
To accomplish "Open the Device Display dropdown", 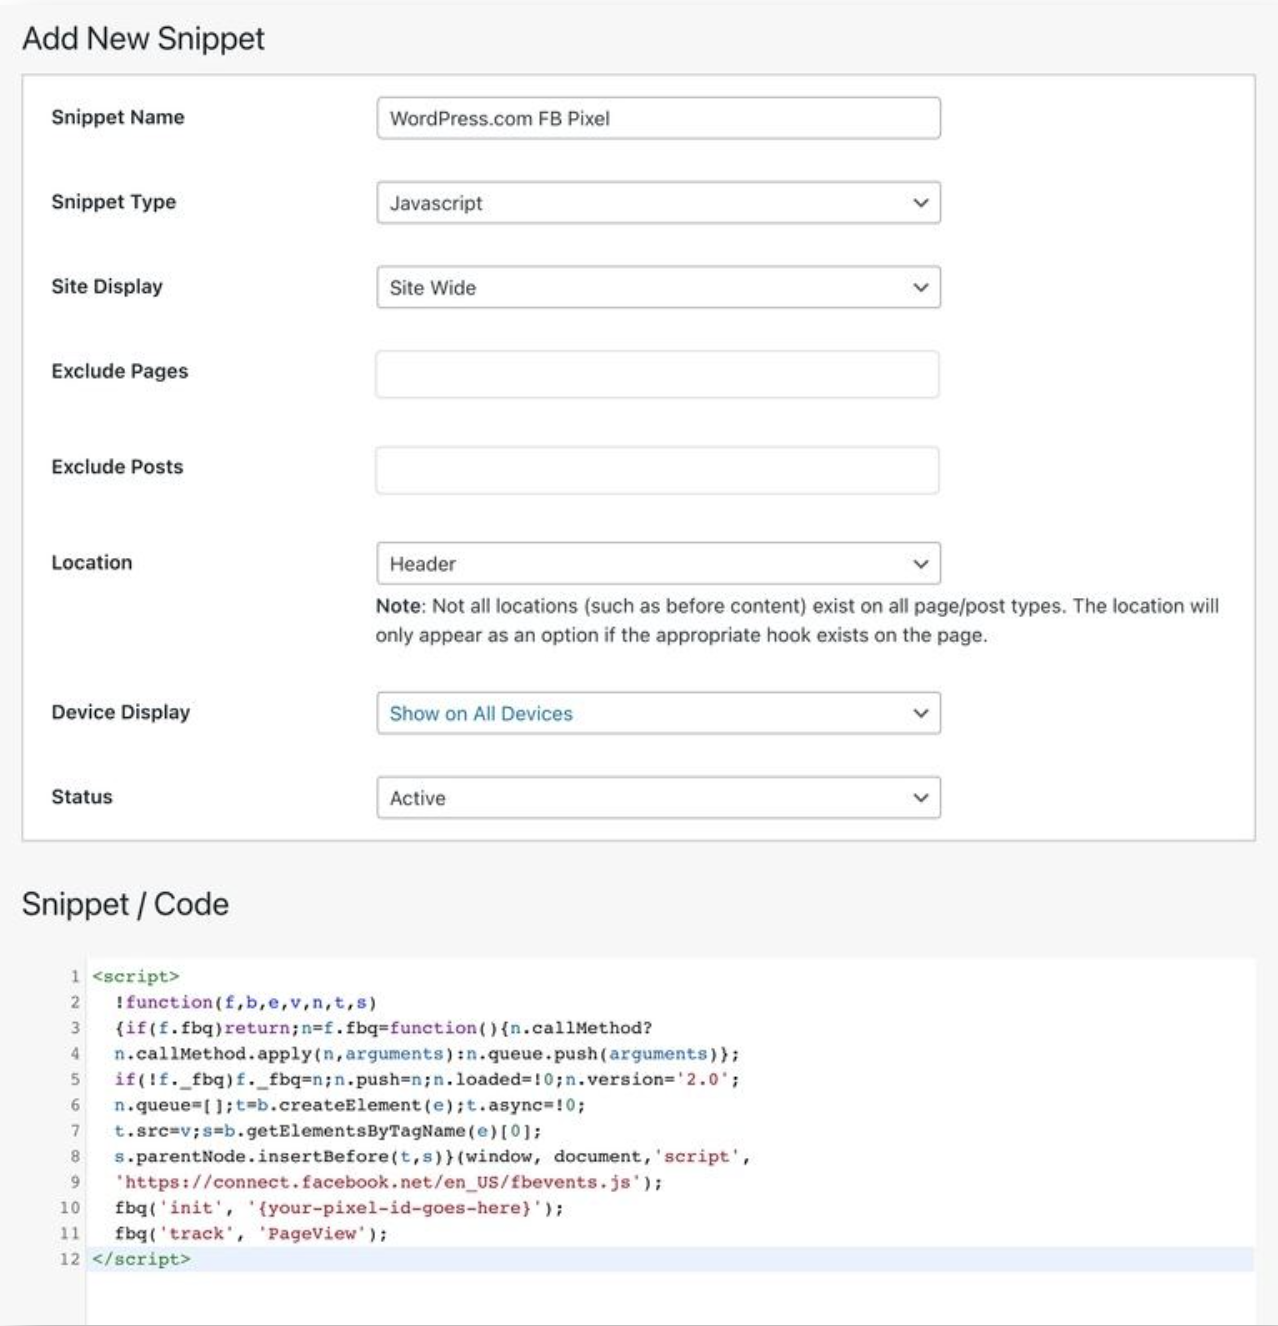I will [658, 713].
